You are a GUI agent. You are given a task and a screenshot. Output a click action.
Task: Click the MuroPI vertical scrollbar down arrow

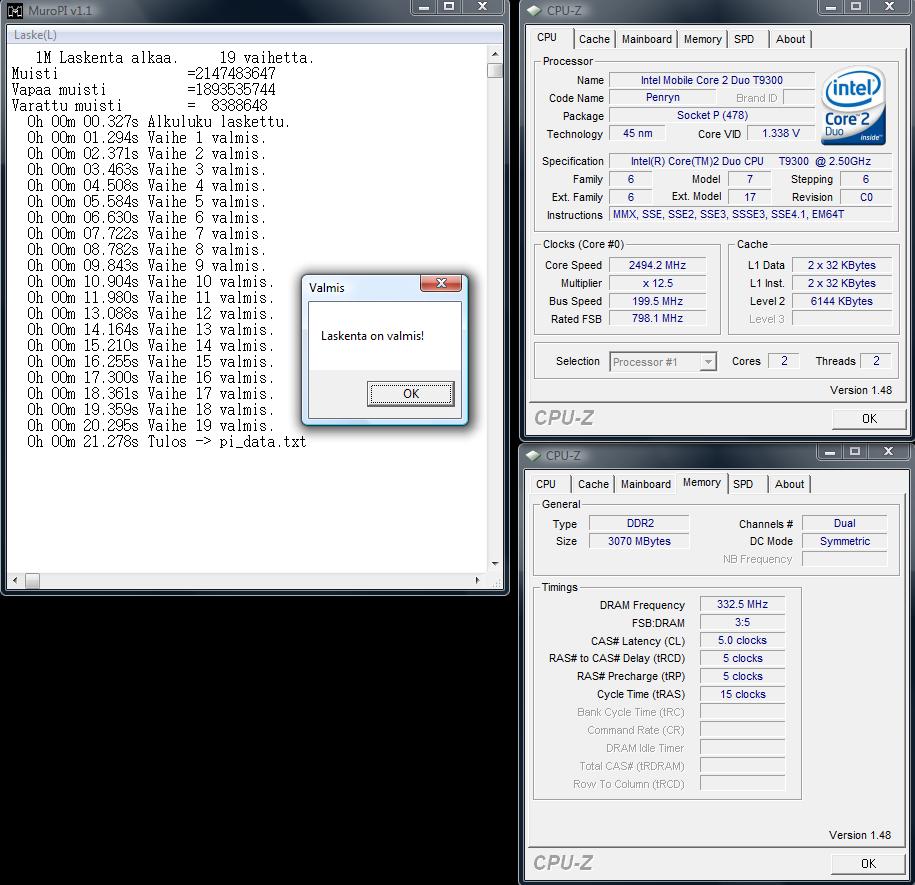(x=495, y=564)
